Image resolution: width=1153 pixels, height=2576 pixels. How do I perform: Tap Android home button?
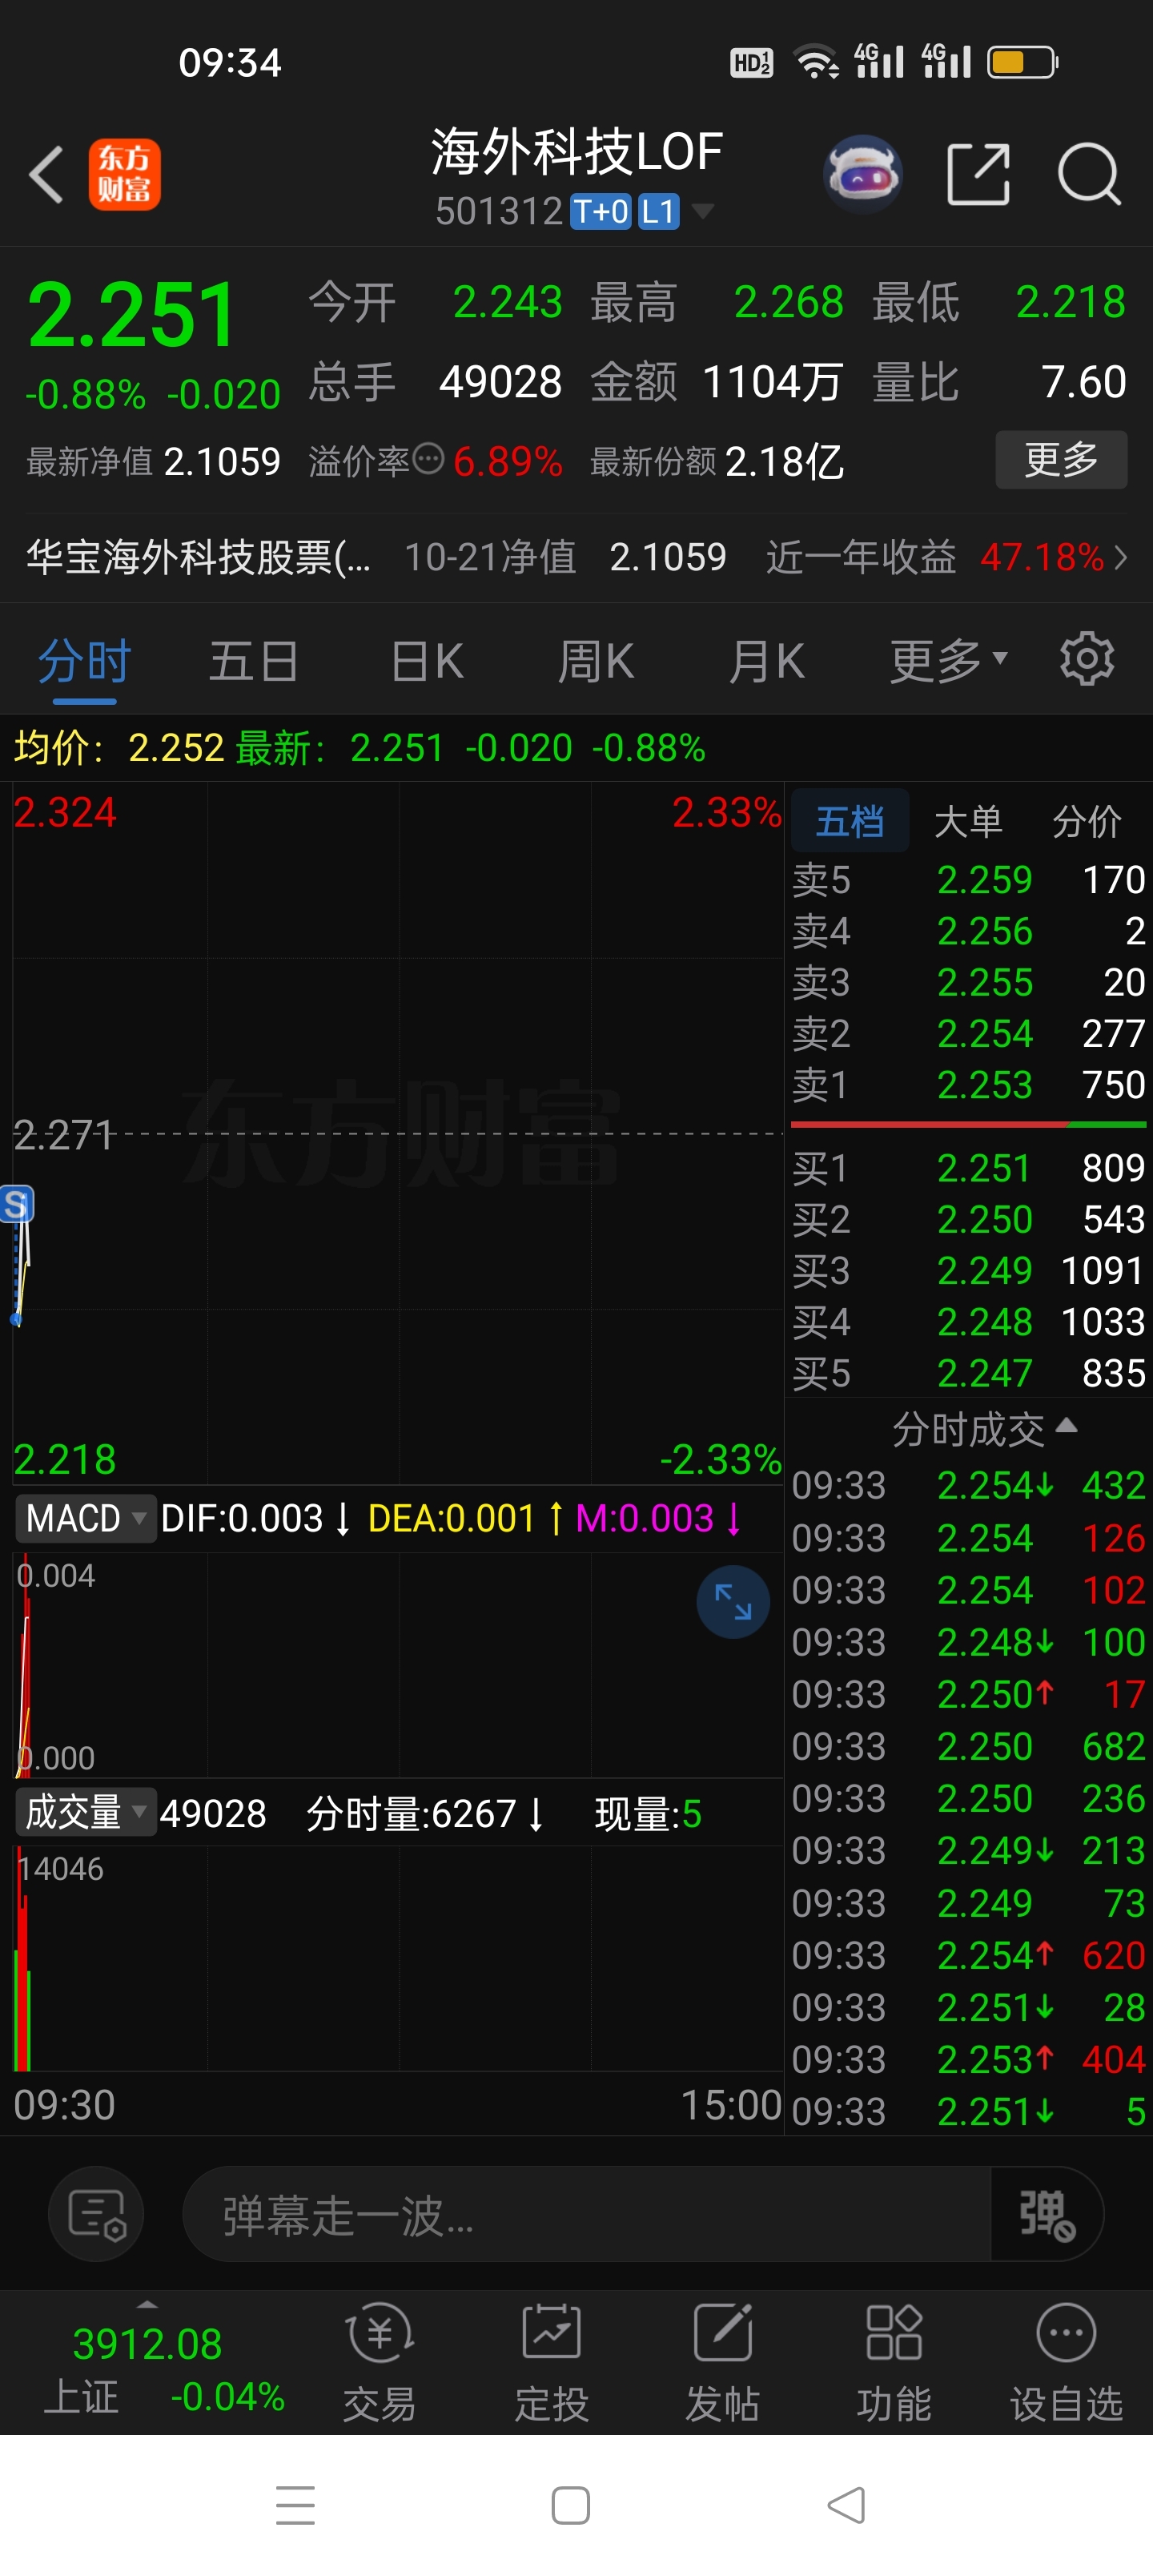pyautogui.click(x=571, y=2506)
